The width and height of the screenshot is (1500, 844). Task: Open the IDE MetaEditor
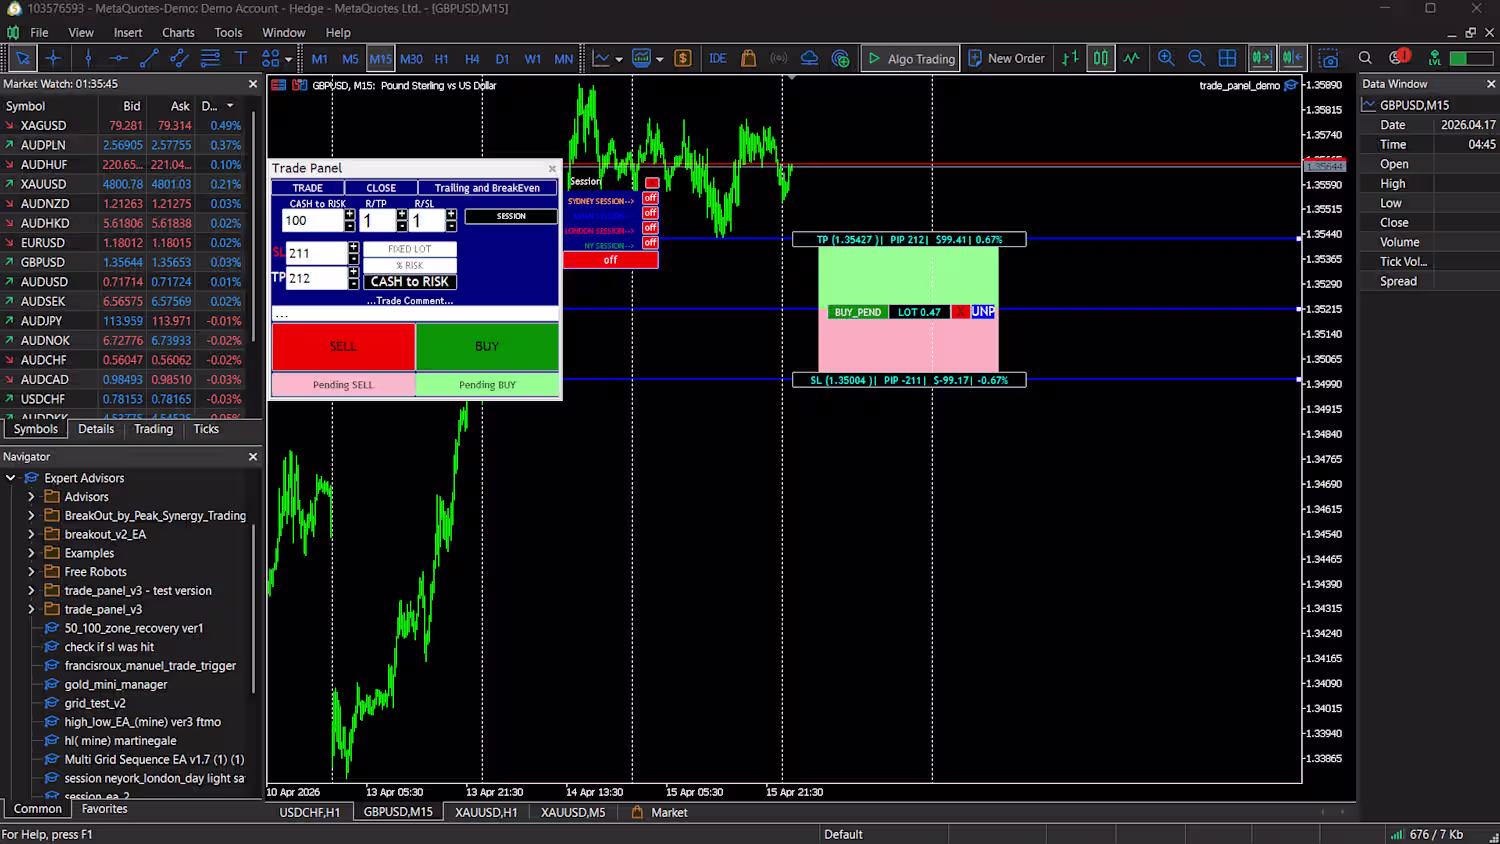717,59
